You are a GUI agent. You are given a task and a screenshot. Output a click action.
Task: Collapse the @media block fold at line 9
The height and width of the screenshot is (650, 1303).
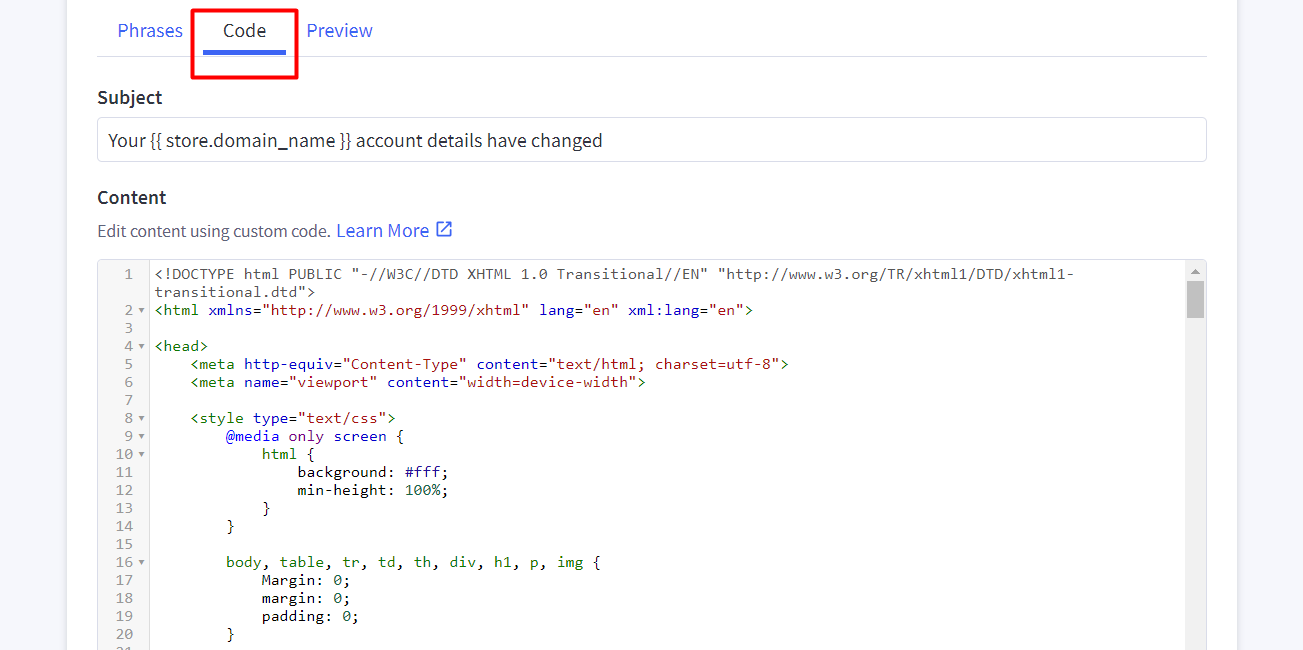(x=142, y=437)
